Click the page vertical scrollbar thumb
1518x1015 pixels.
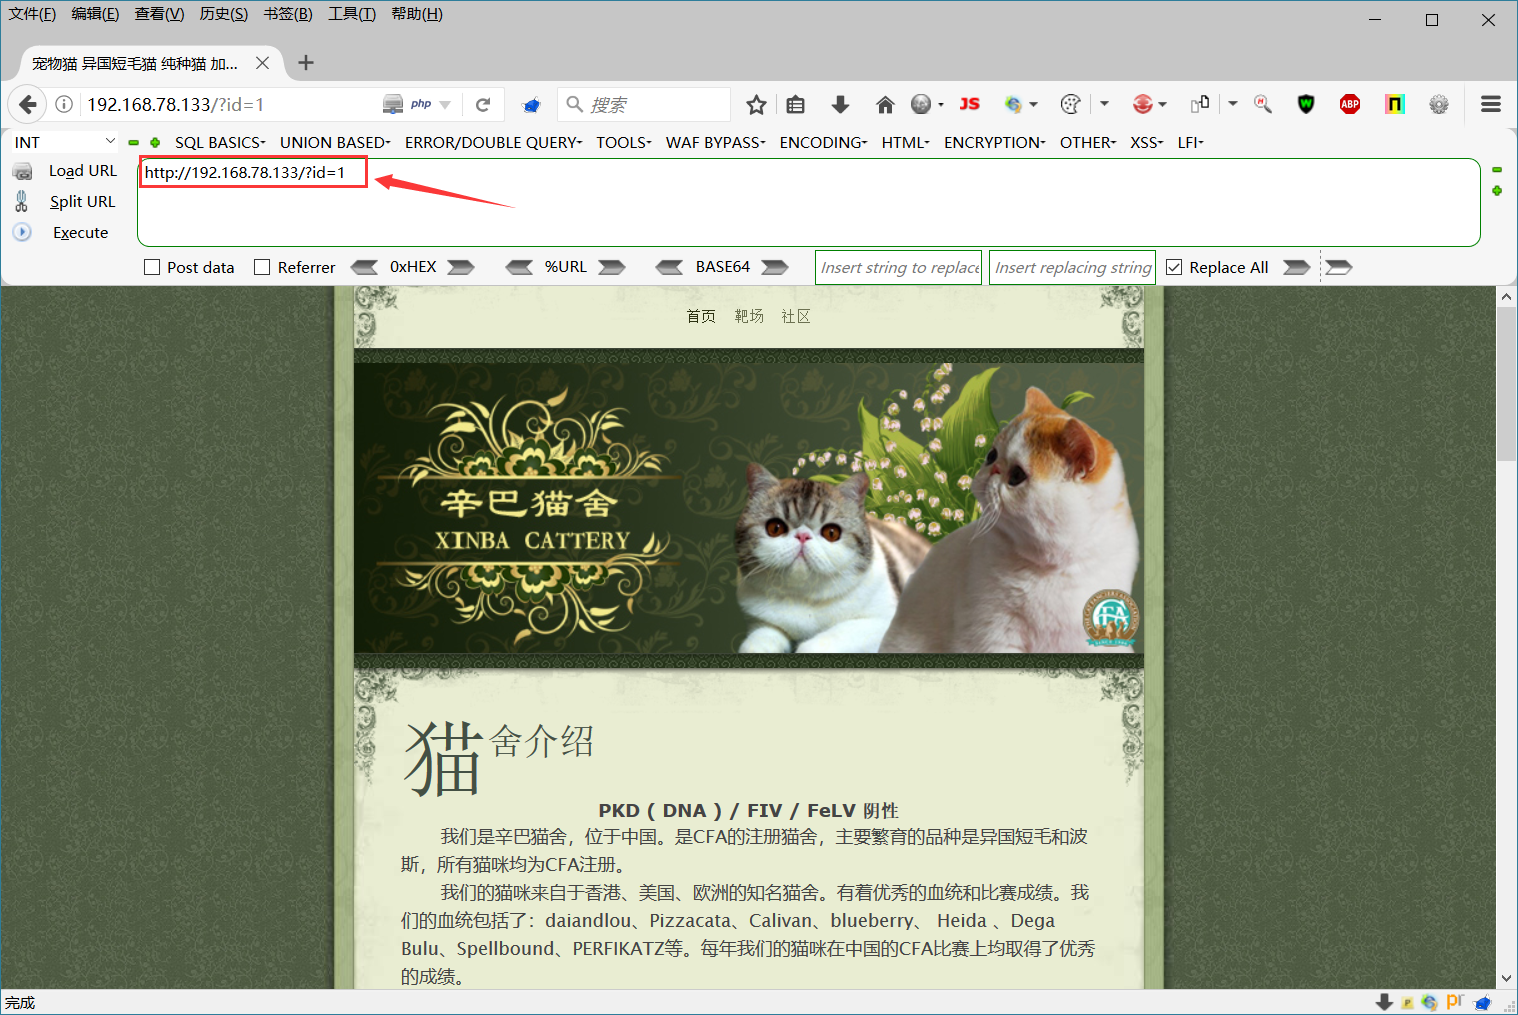(1506, 384)
